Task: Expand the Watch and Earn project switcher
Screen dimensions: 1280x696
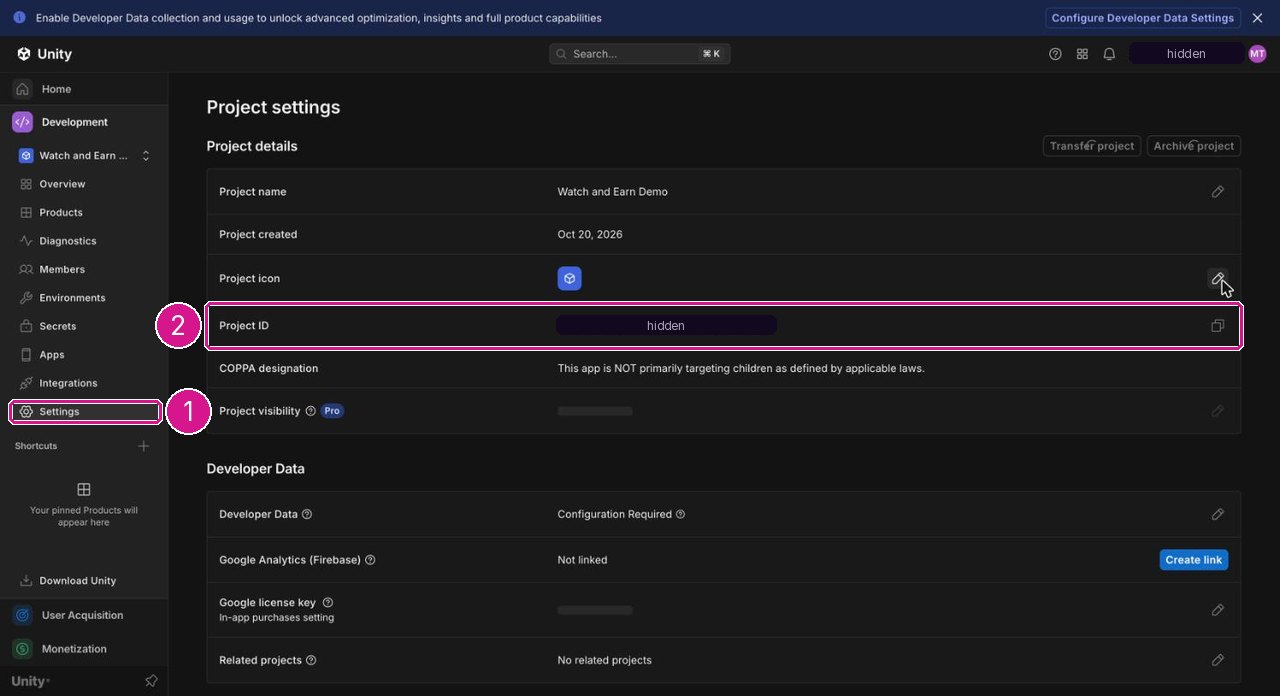Action: coord(84,156)
